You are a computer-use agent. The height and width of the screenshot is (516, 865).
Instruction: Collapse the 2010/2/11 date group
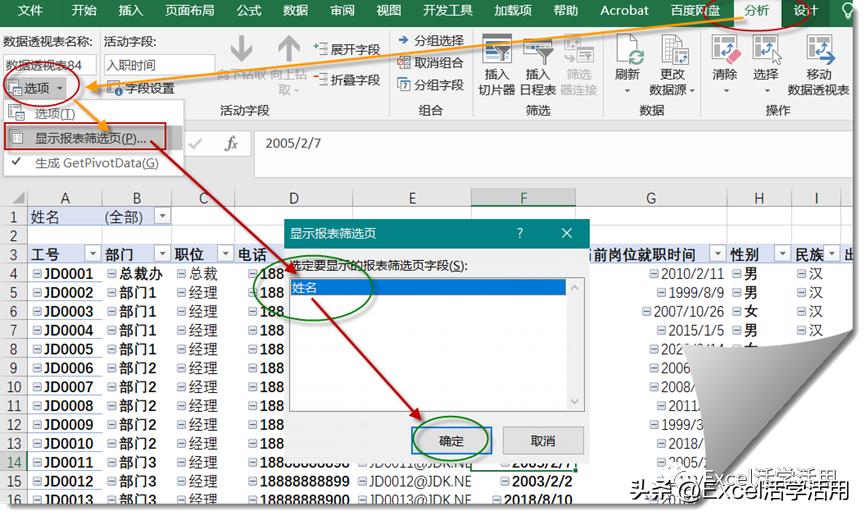click(x=654, y=274)
